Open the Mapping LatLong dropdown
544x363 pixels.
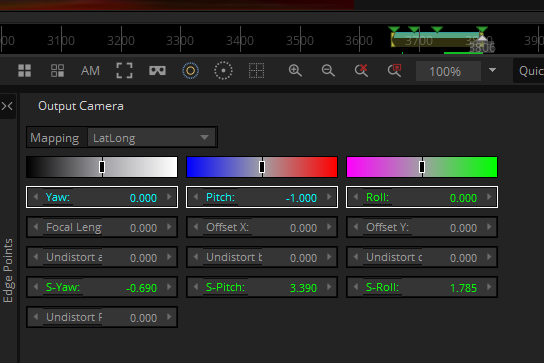pos(152,138)
